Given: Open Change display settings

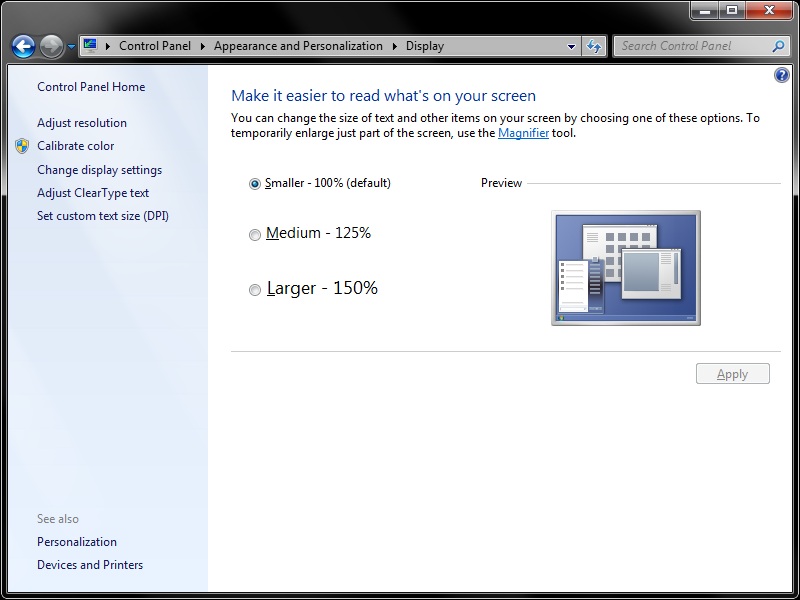Looking at the screenshot, I should pos(99,170).
